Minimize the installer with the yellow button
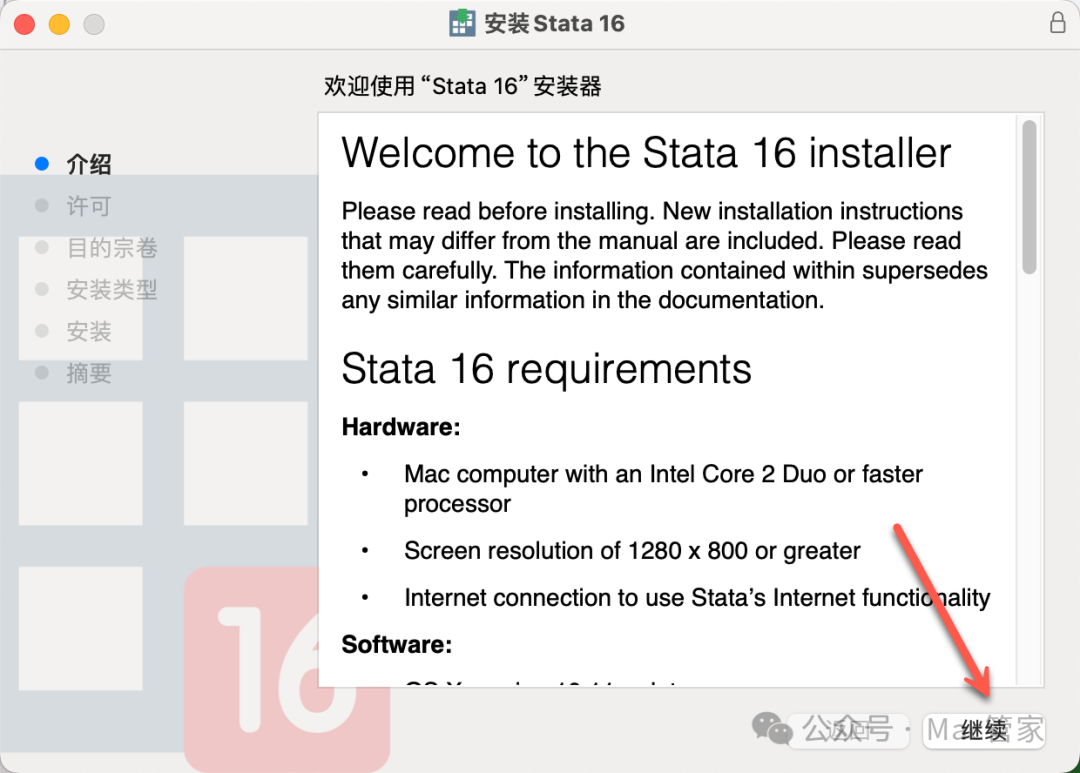Image resolution: width=1080 pixels, height=773 pixels. 59,24
